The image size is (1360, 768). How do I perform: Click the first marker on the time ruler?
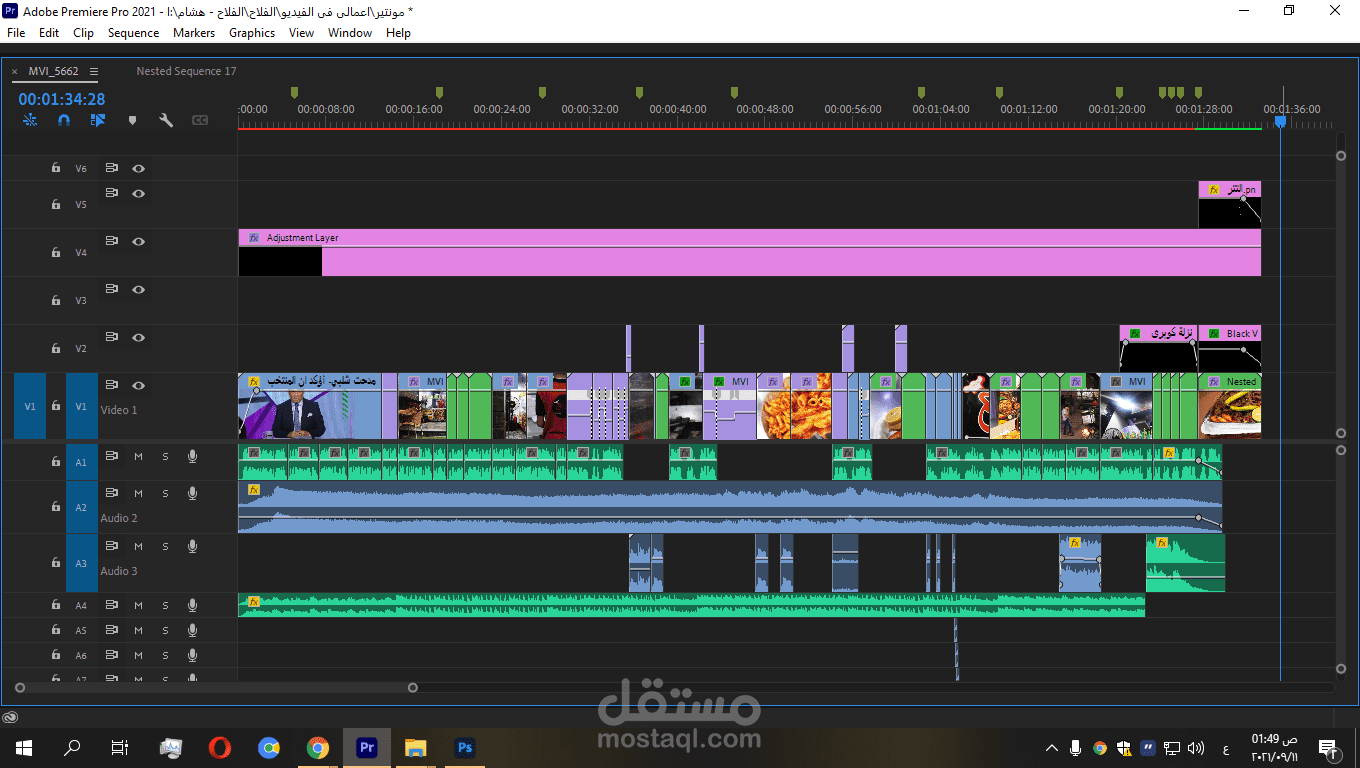[294, 93]
